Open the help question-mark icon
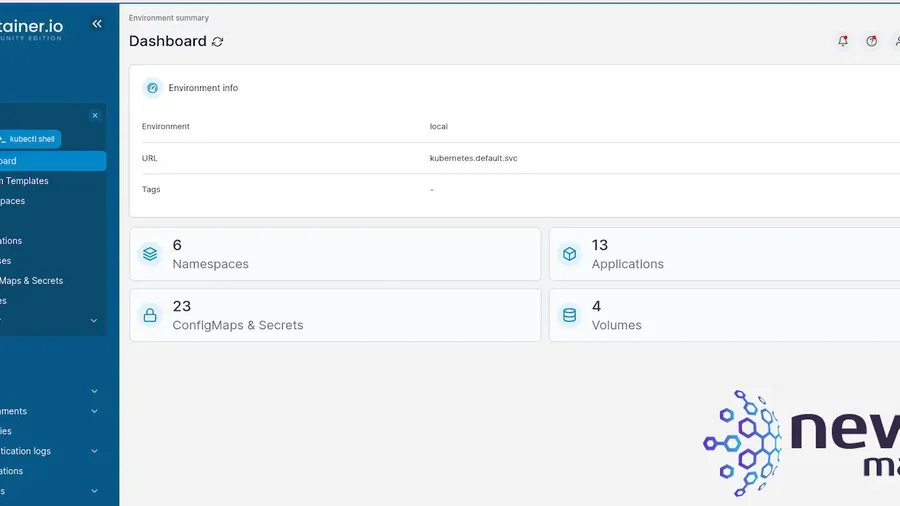Viewport: 900px width, 506px height. [871, 41]
